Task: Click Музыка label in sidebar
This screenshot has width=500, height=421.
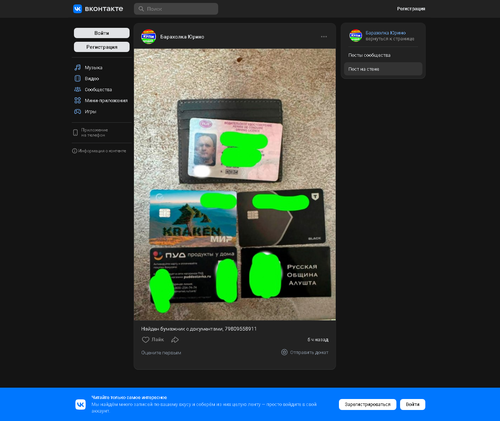Action: pos(93,68)
